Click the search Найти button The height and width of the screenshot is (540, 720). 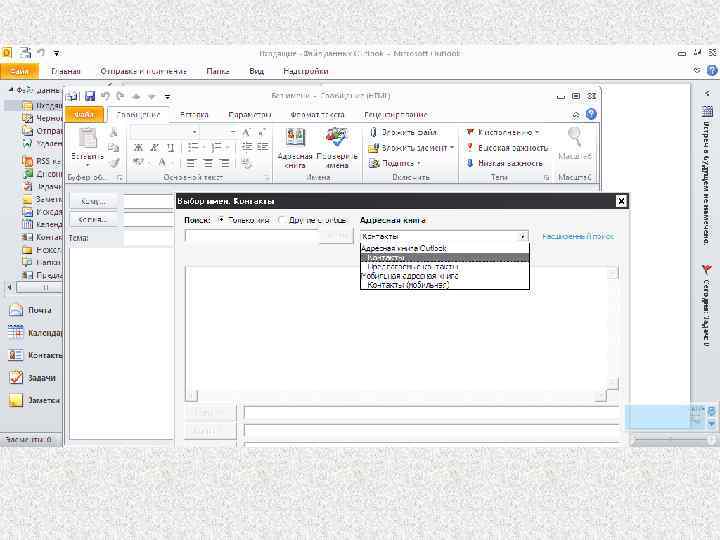click(336, 236)
